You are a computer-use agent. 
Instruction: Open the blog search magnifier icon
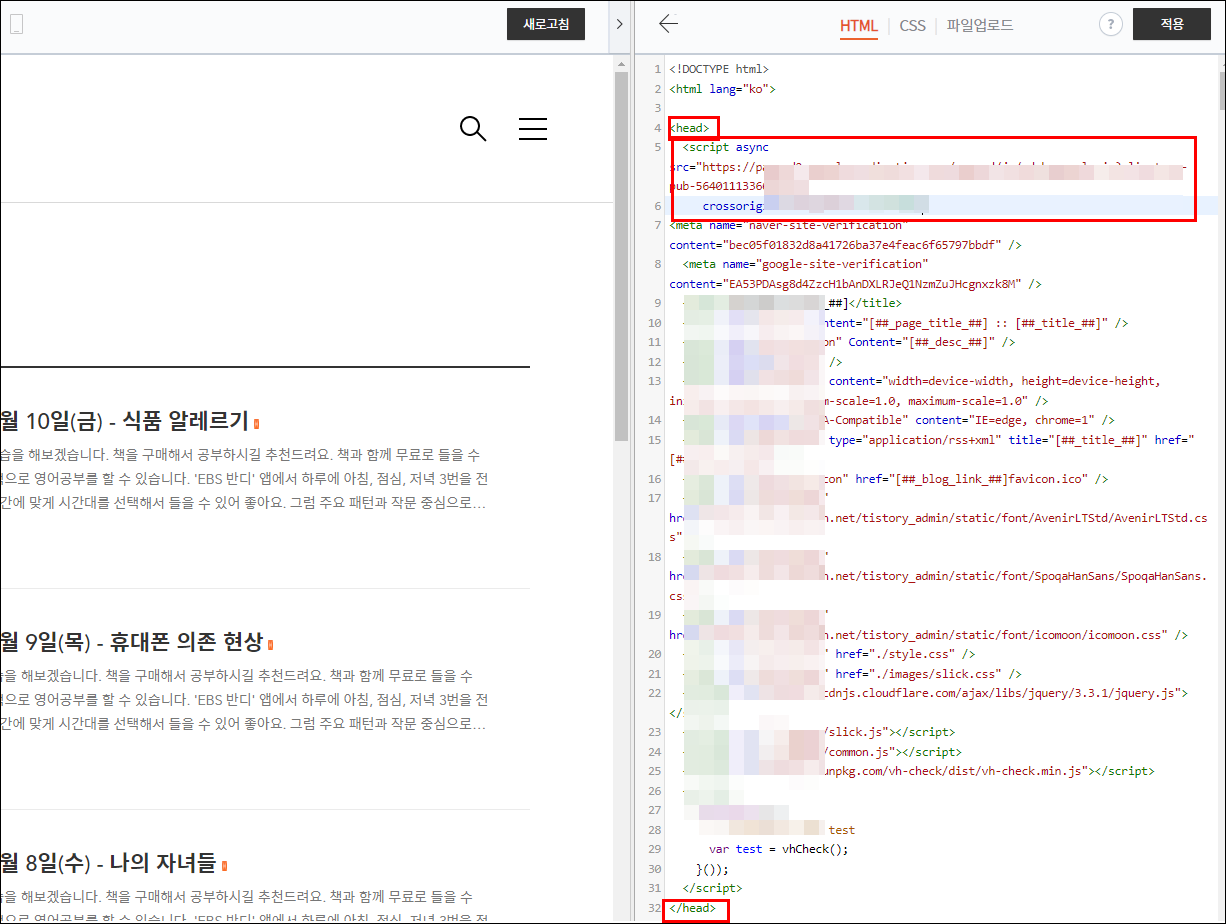click(473, 128)
